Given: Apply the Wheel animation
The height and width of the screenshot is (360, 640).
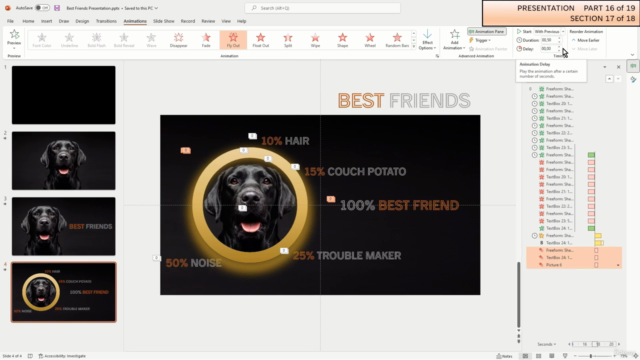Looking at the screenshot, I should click(370, 40).
